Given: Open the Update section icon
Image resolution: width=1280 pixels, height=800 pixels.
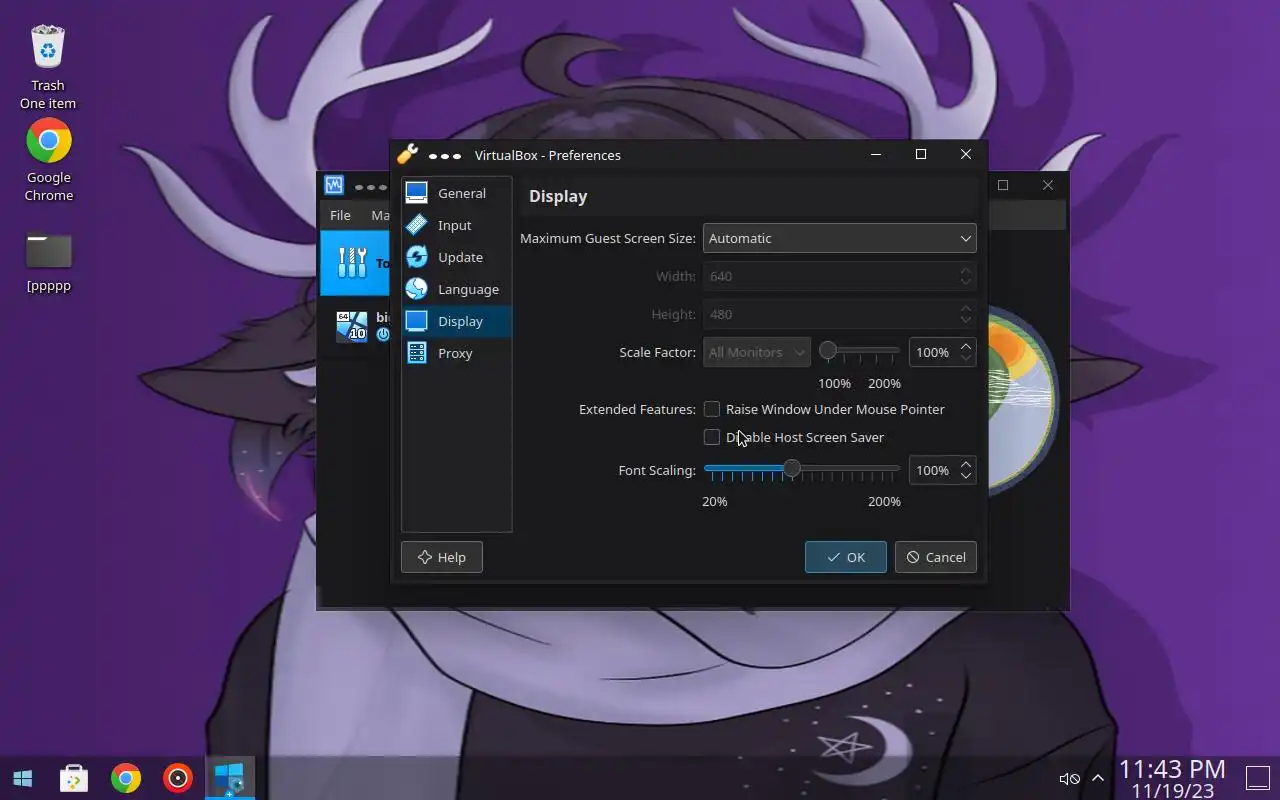Looking at the screenshot, I should point(417,257).
